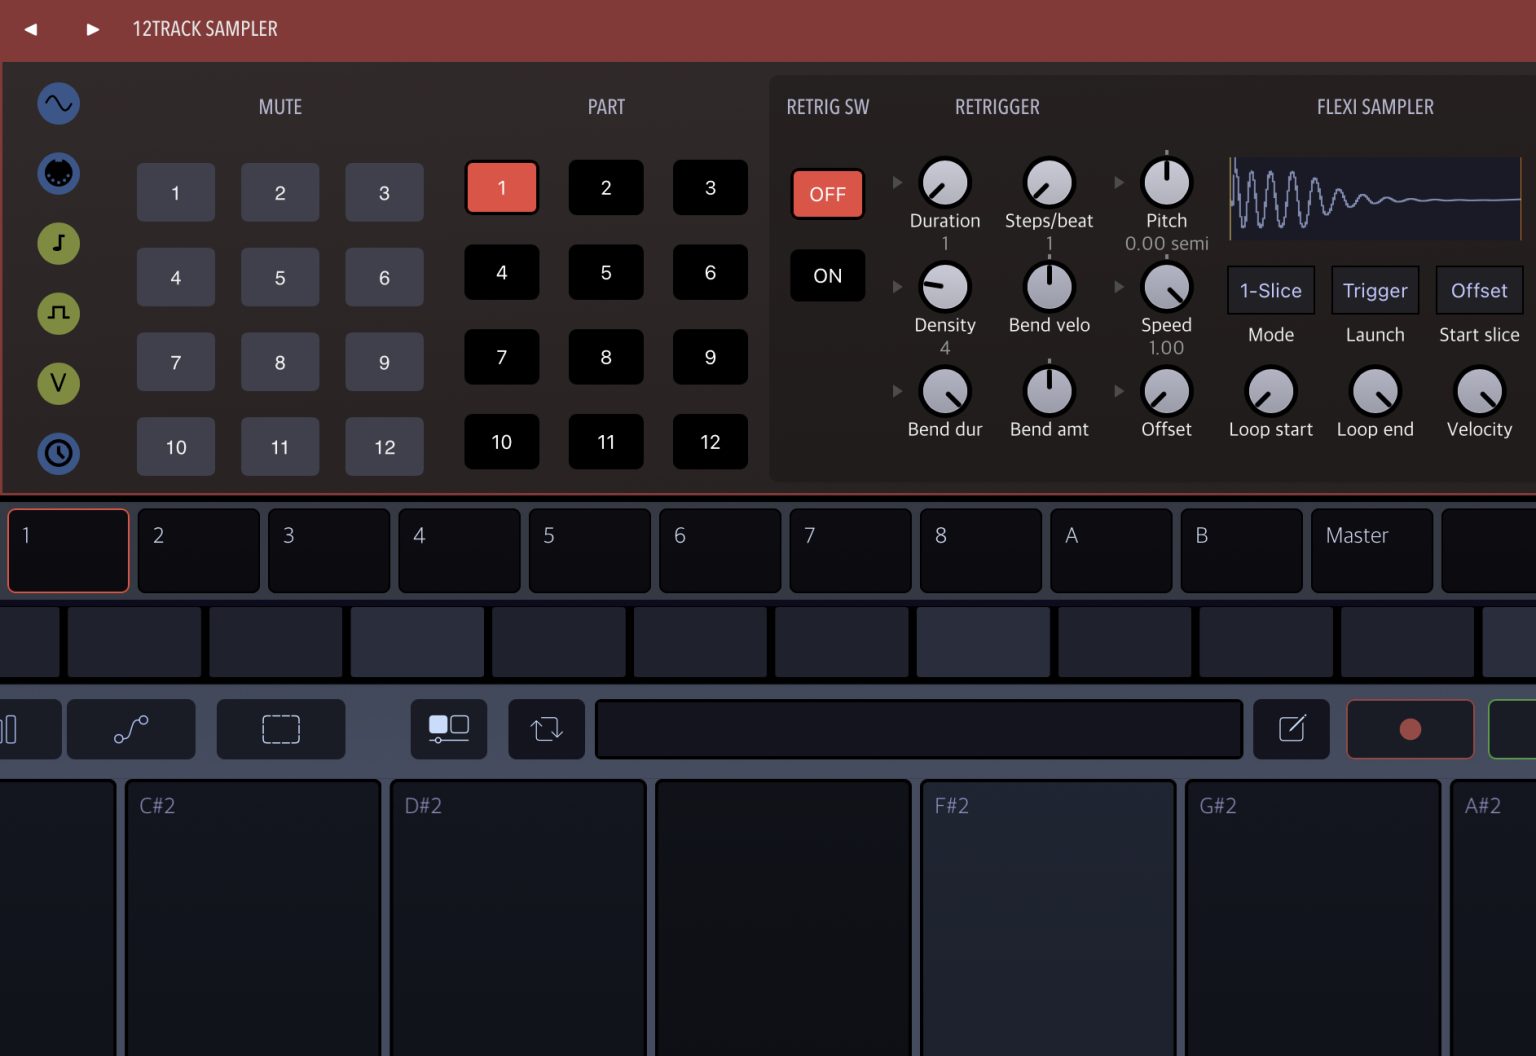The height and width of the screenshot is (1056, 1536).
Task: Expand arrow beside Speed knob
Action: click(x=1119, y=287)
